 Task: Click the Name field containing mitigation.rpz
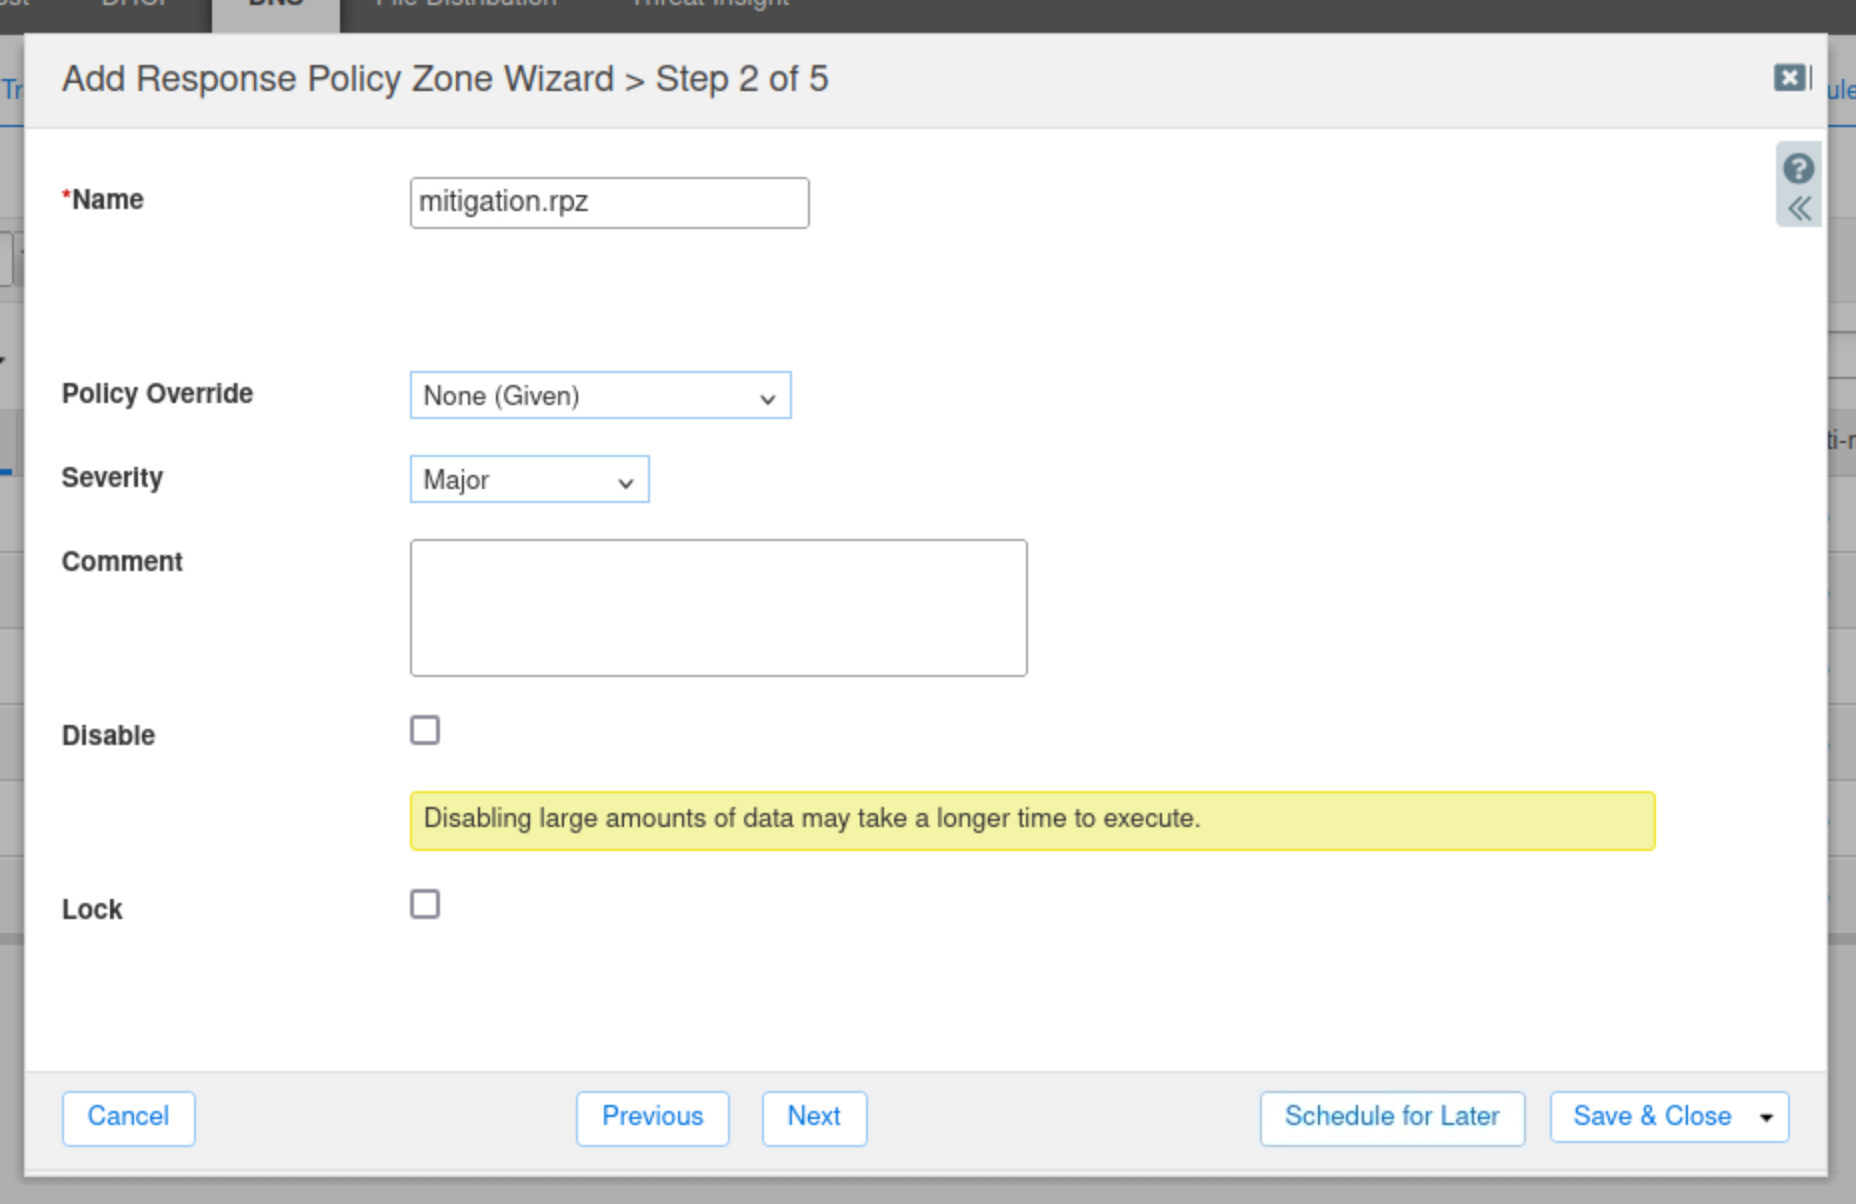[609, 203]
